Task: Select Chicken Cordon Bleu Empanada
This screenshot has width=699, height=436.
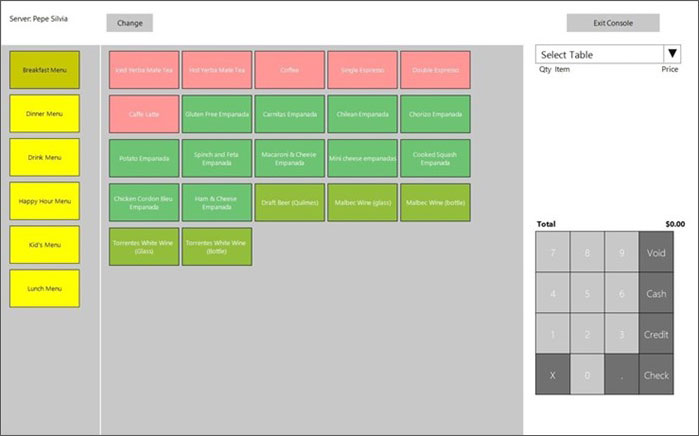Action: point(144,202)
